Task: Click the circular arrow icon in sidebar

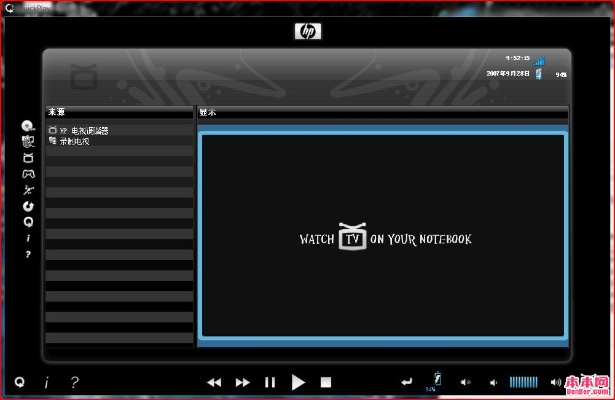Action: [28, 206]
